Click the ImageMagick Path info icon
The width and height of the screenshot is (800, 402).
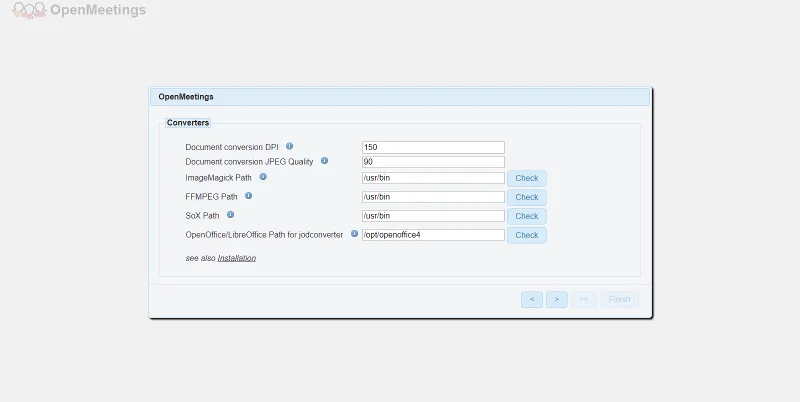click(x=263, y=177)
